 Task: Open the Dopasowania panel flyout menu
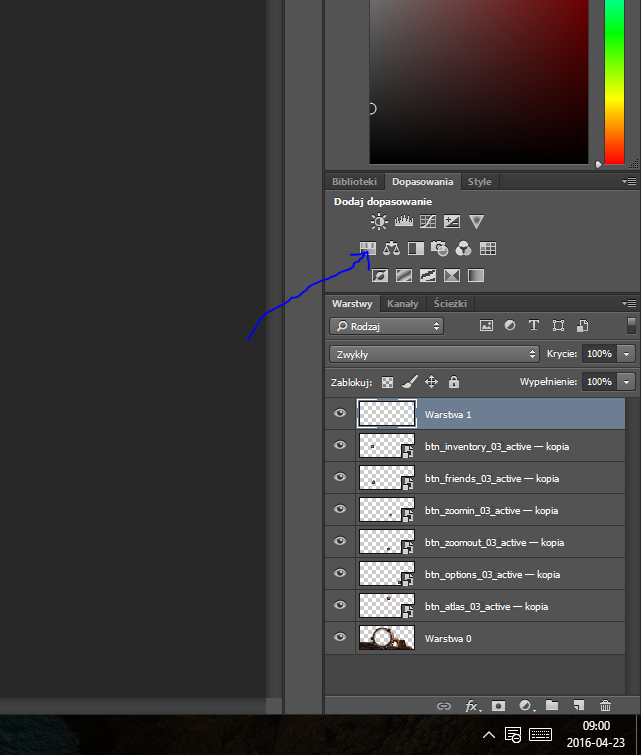629,182
